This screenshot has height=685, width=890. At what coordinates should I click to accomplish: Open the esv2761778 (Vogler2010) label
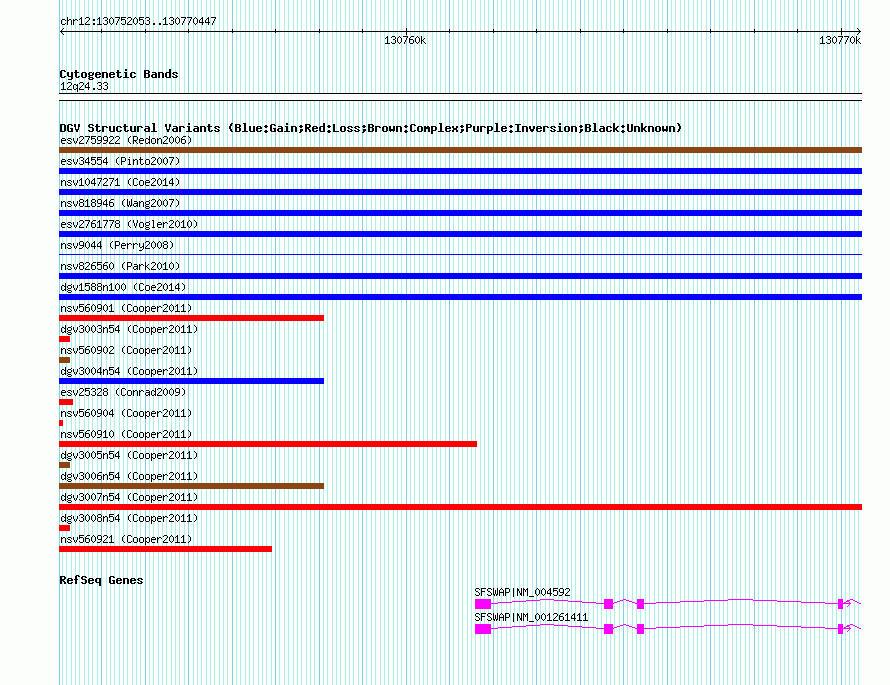(129, 224)
